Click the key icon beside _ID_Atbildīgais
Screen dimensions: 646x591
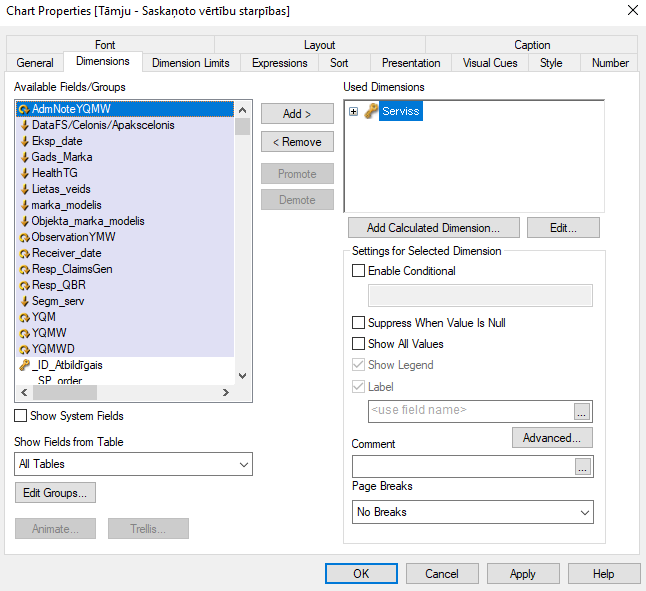[24, 365]
